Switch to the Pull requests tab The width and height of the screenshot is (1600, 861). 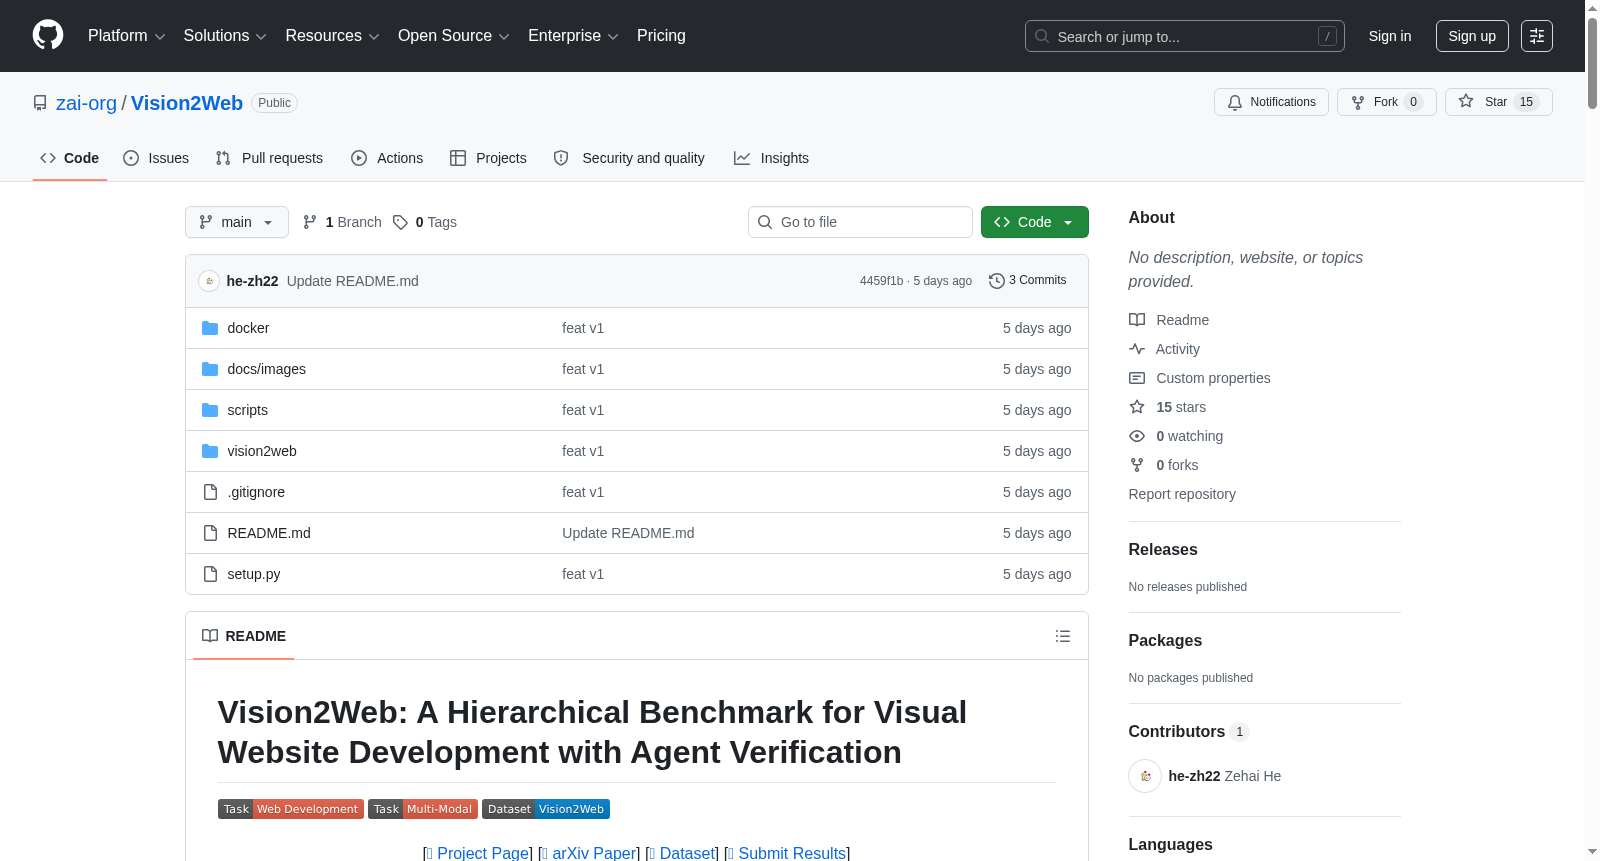pyautogui.click(x=269, y=158)
